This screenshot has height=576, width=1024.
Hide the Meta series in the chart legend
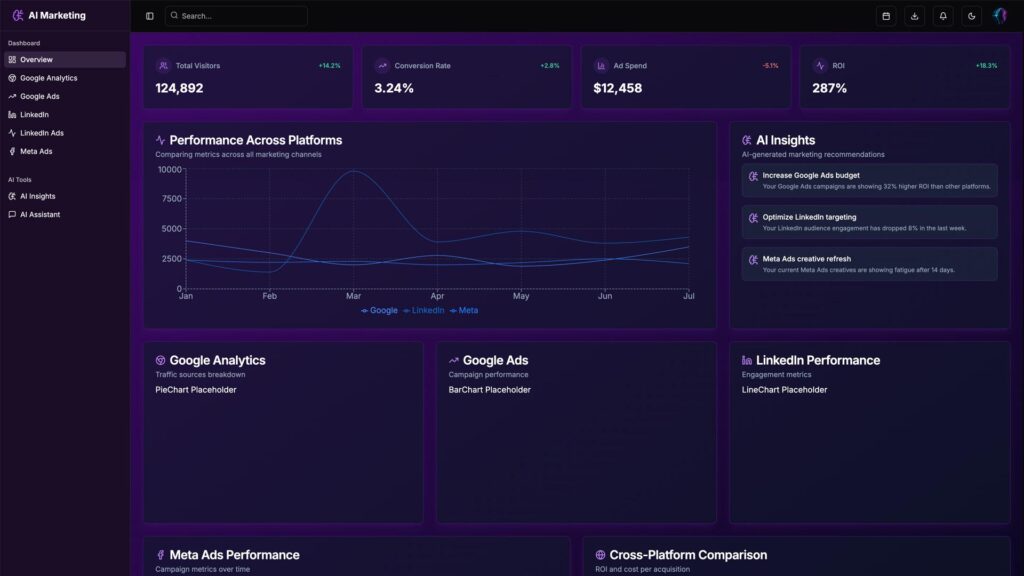click(x=464, y=310)
